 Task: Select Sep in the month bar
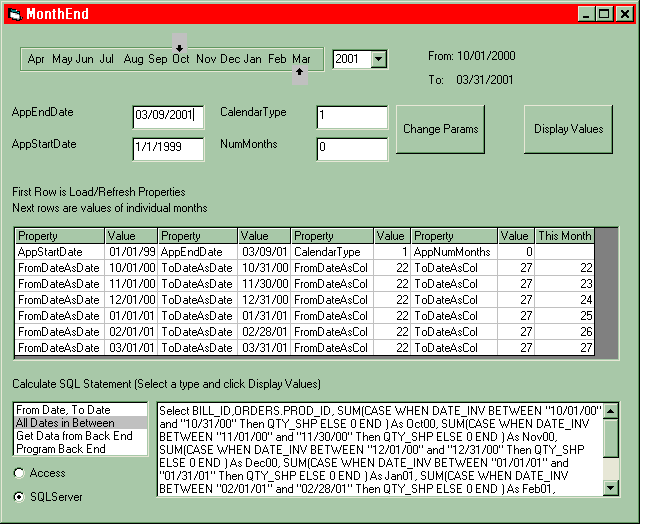pyautogui.click(x=158, y=59)
